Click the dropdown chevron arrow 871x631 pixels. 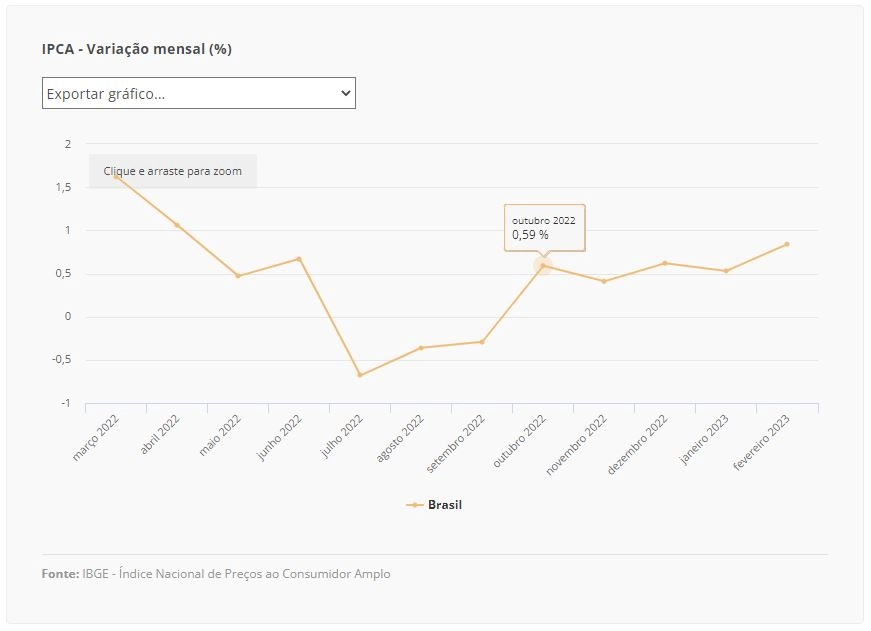point(346,93)
